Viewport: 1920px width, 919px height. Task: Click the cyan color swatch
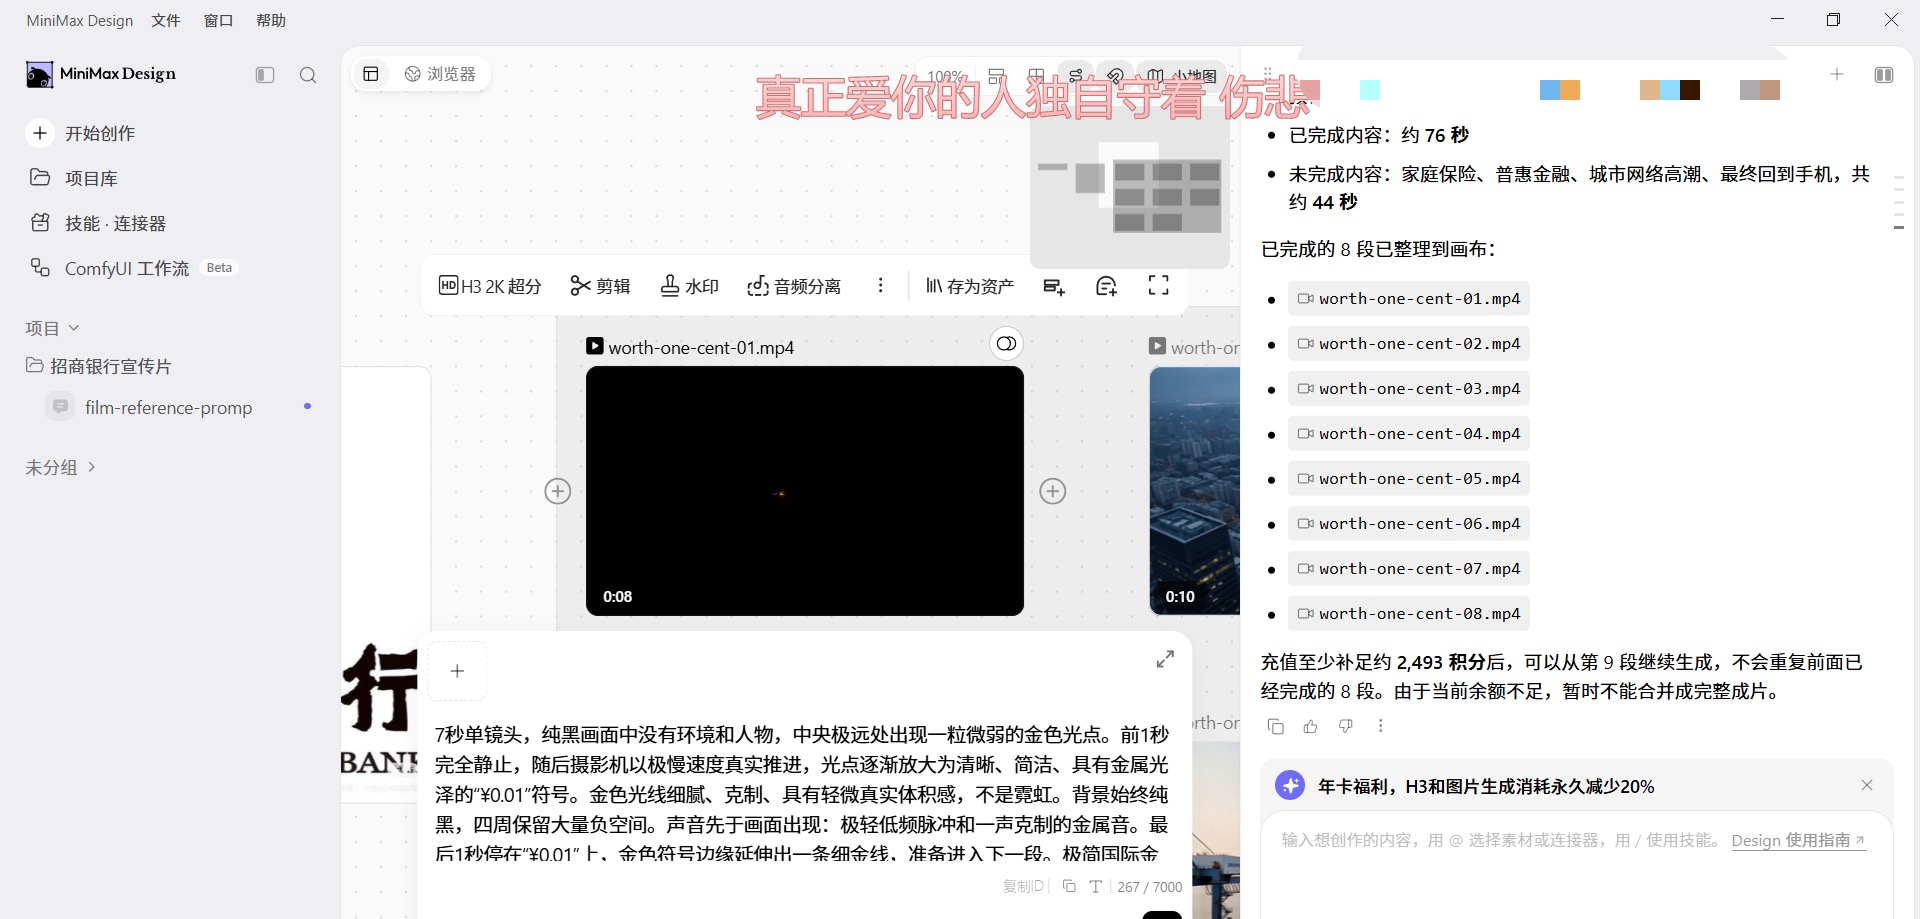pyautogui.click(x=1370, y=90)
